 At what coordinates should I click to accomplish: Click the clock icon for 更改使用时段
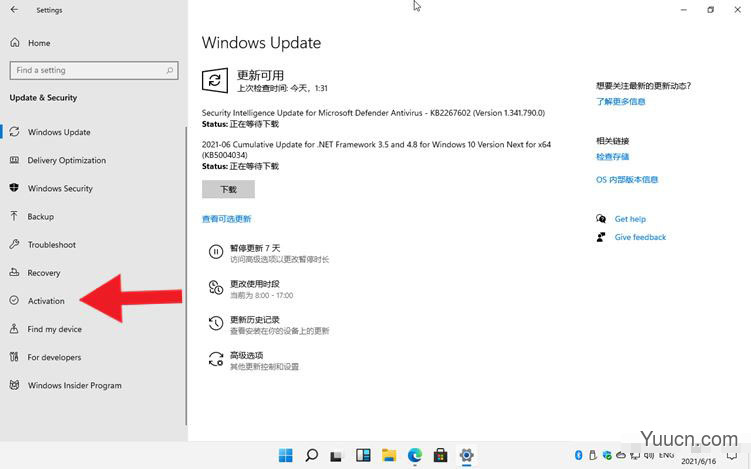point(216,287)
